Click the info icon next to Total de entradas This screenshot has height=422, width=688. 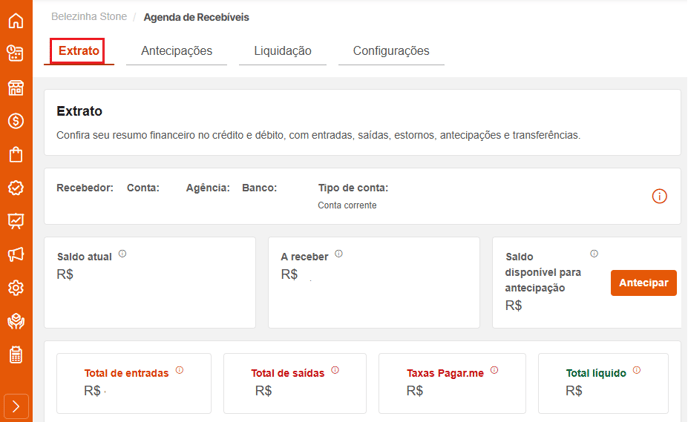tap(179, 370)
